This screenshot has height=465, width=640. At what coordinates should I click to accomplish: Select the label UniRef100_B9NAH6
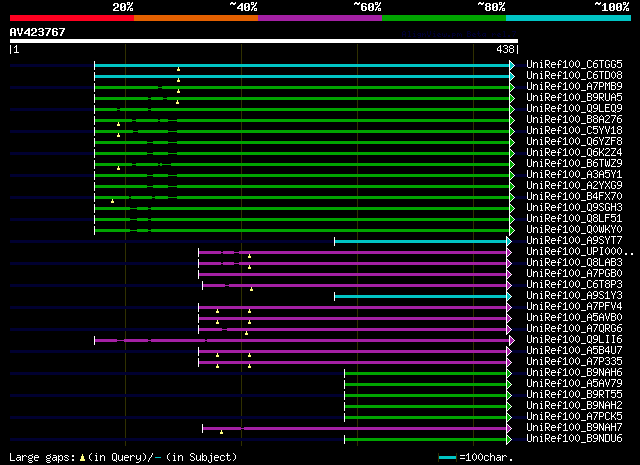(574, 373)
